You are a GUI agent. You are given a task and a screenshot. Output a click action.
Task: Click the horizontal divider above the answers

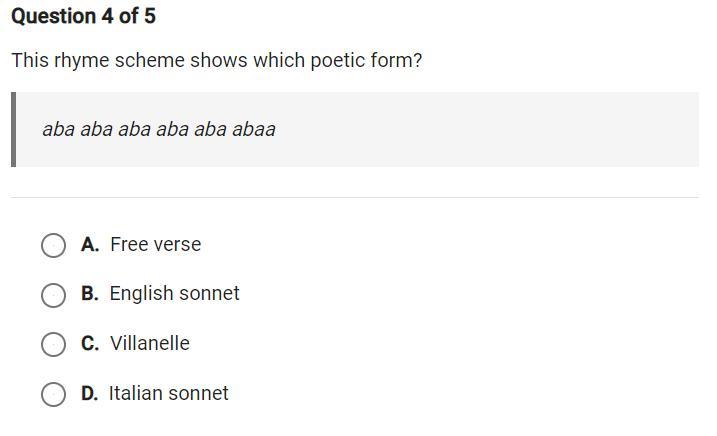pos(354,197)
